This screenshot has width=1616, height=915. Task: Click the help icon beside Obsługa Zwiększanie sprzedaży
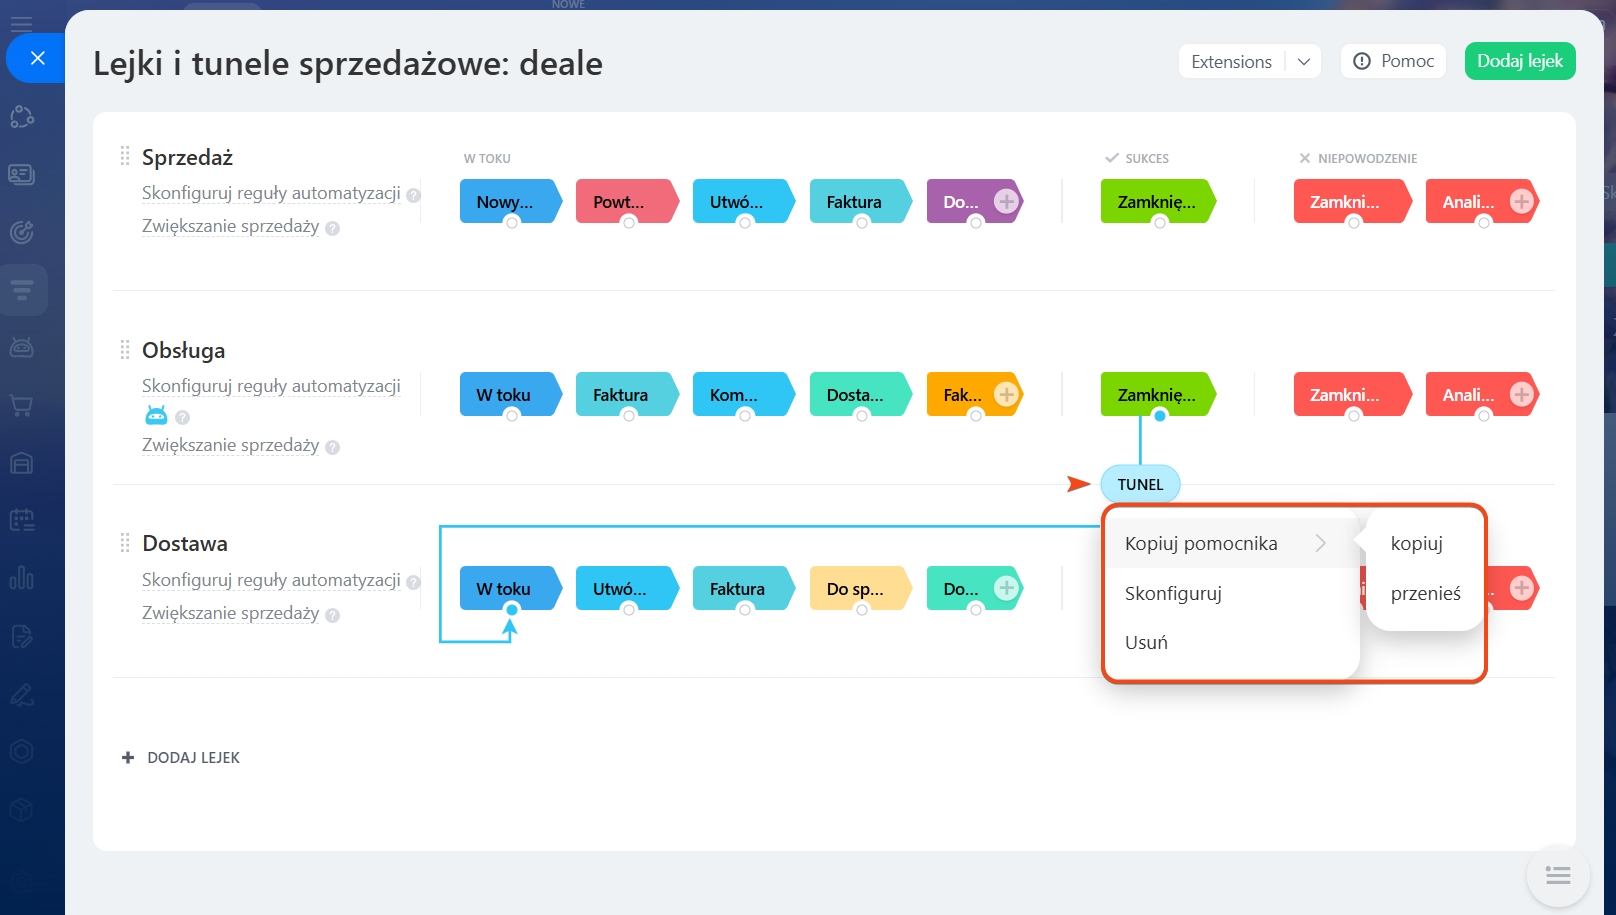[332, 447]
